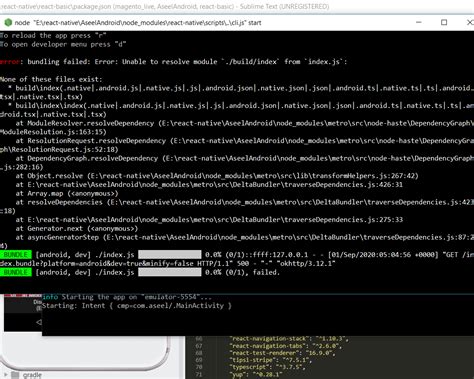Minimize the node console window
The width and height of the screenshot is (474, 379).
coord(419,22)
